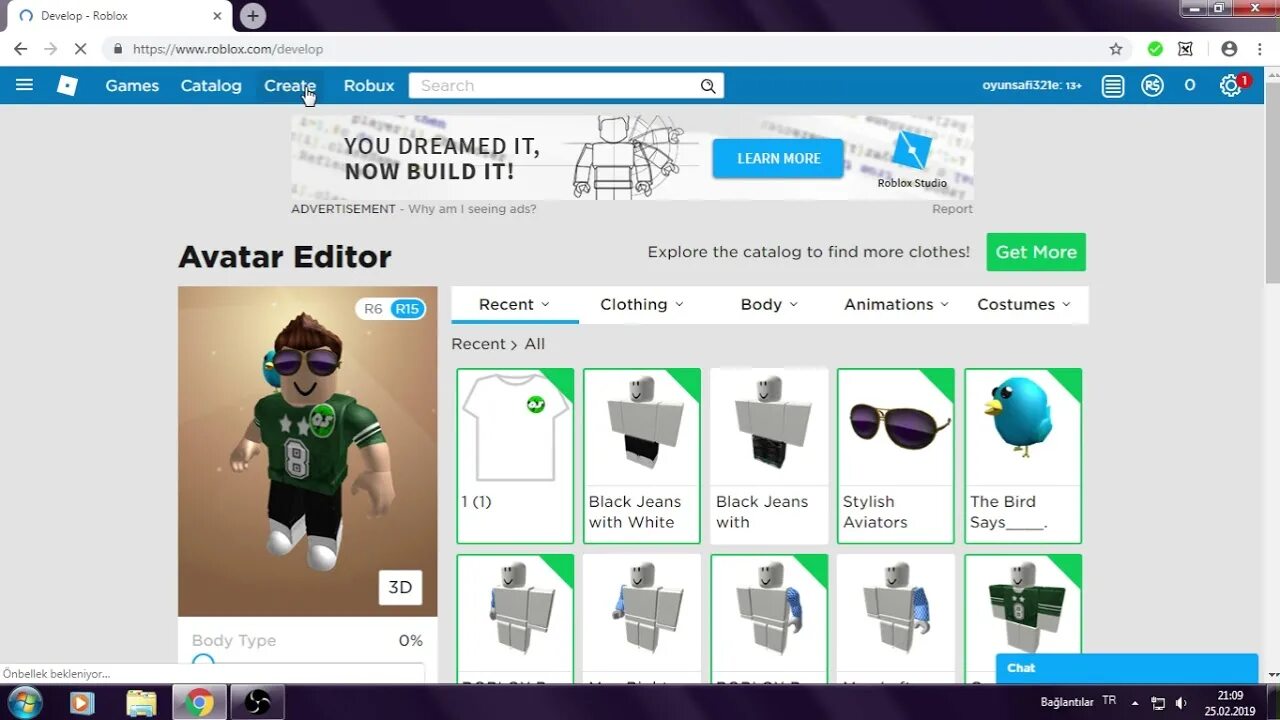The image size is (1280, 720).
Task: Adjust the Body Type slider handle
Action: [x=203, y=662]
